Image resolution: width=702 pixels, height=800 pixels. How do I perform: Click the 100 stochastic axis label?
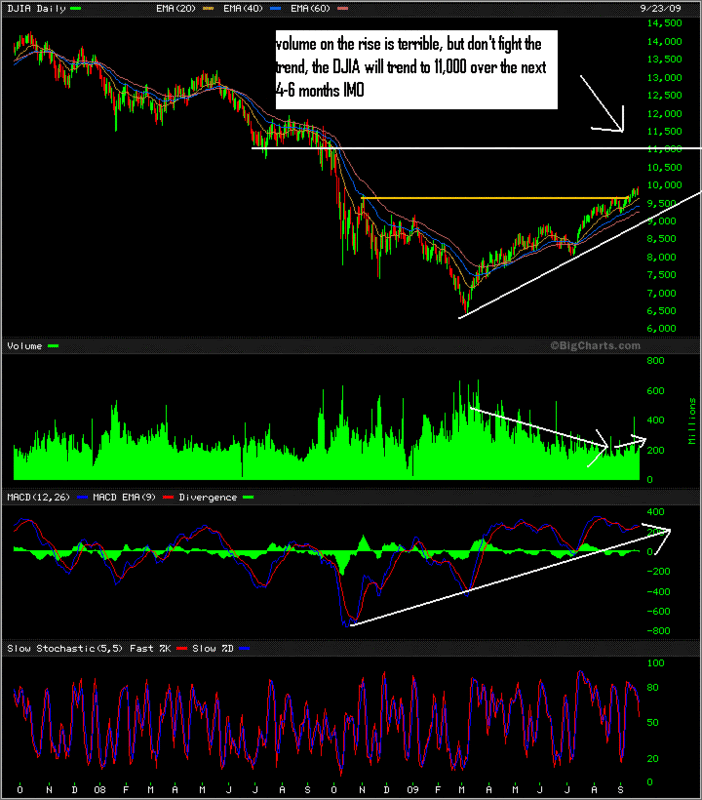point(656,663)
